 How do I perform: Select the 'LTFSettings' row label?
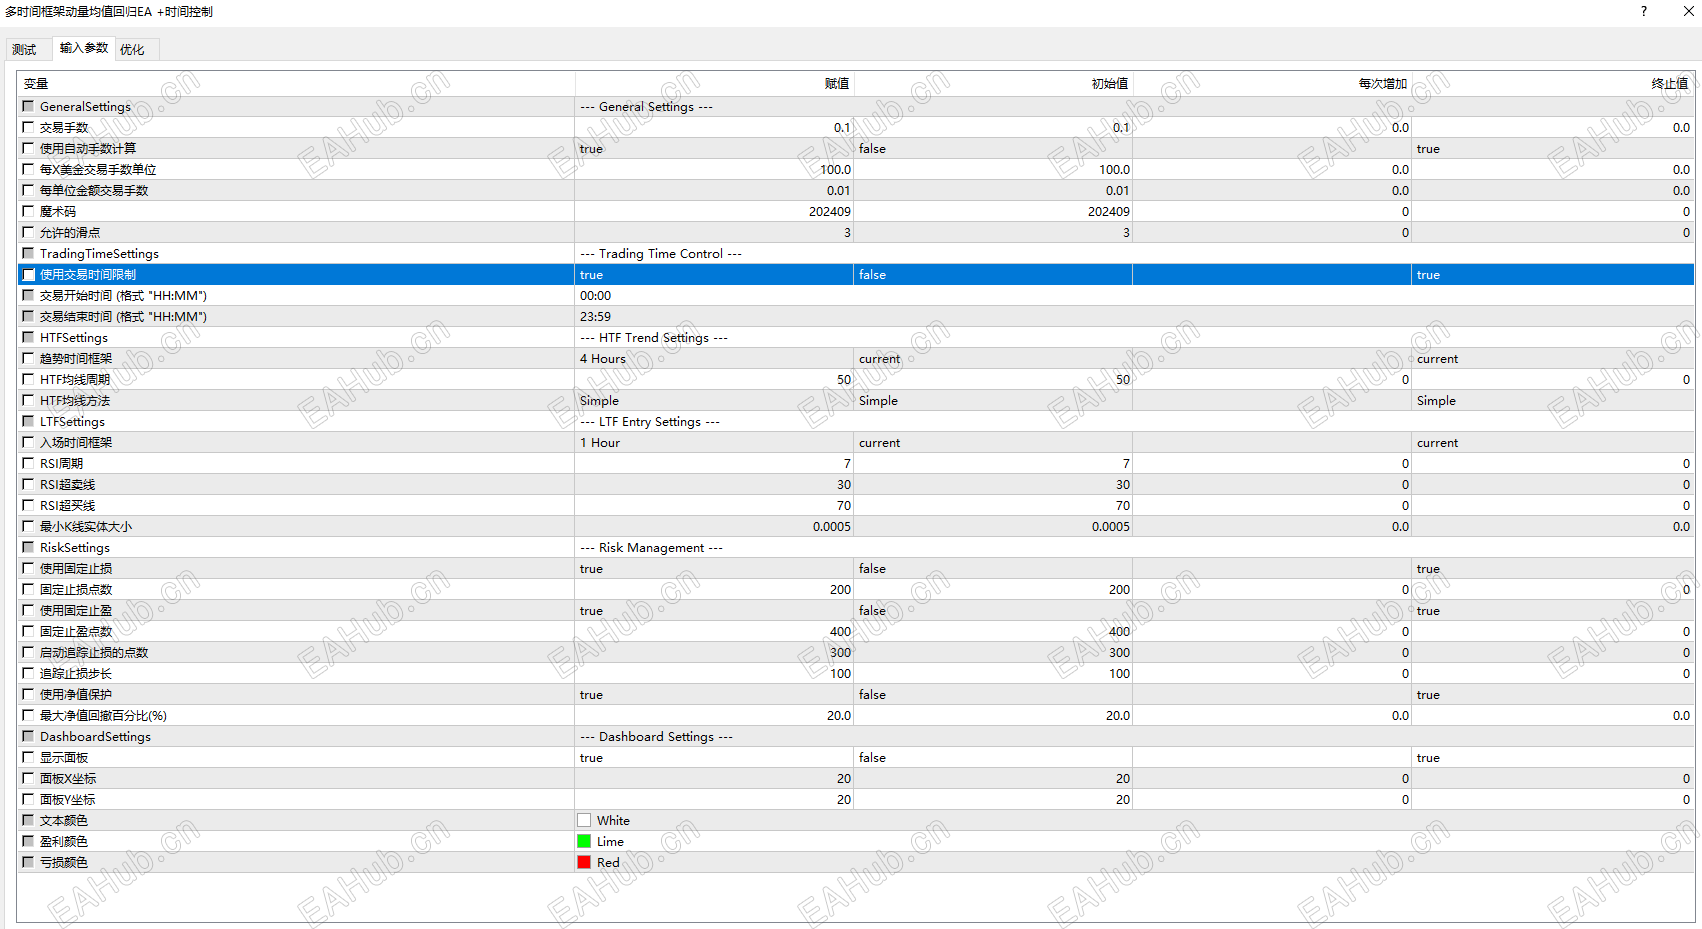click(72, 422)
